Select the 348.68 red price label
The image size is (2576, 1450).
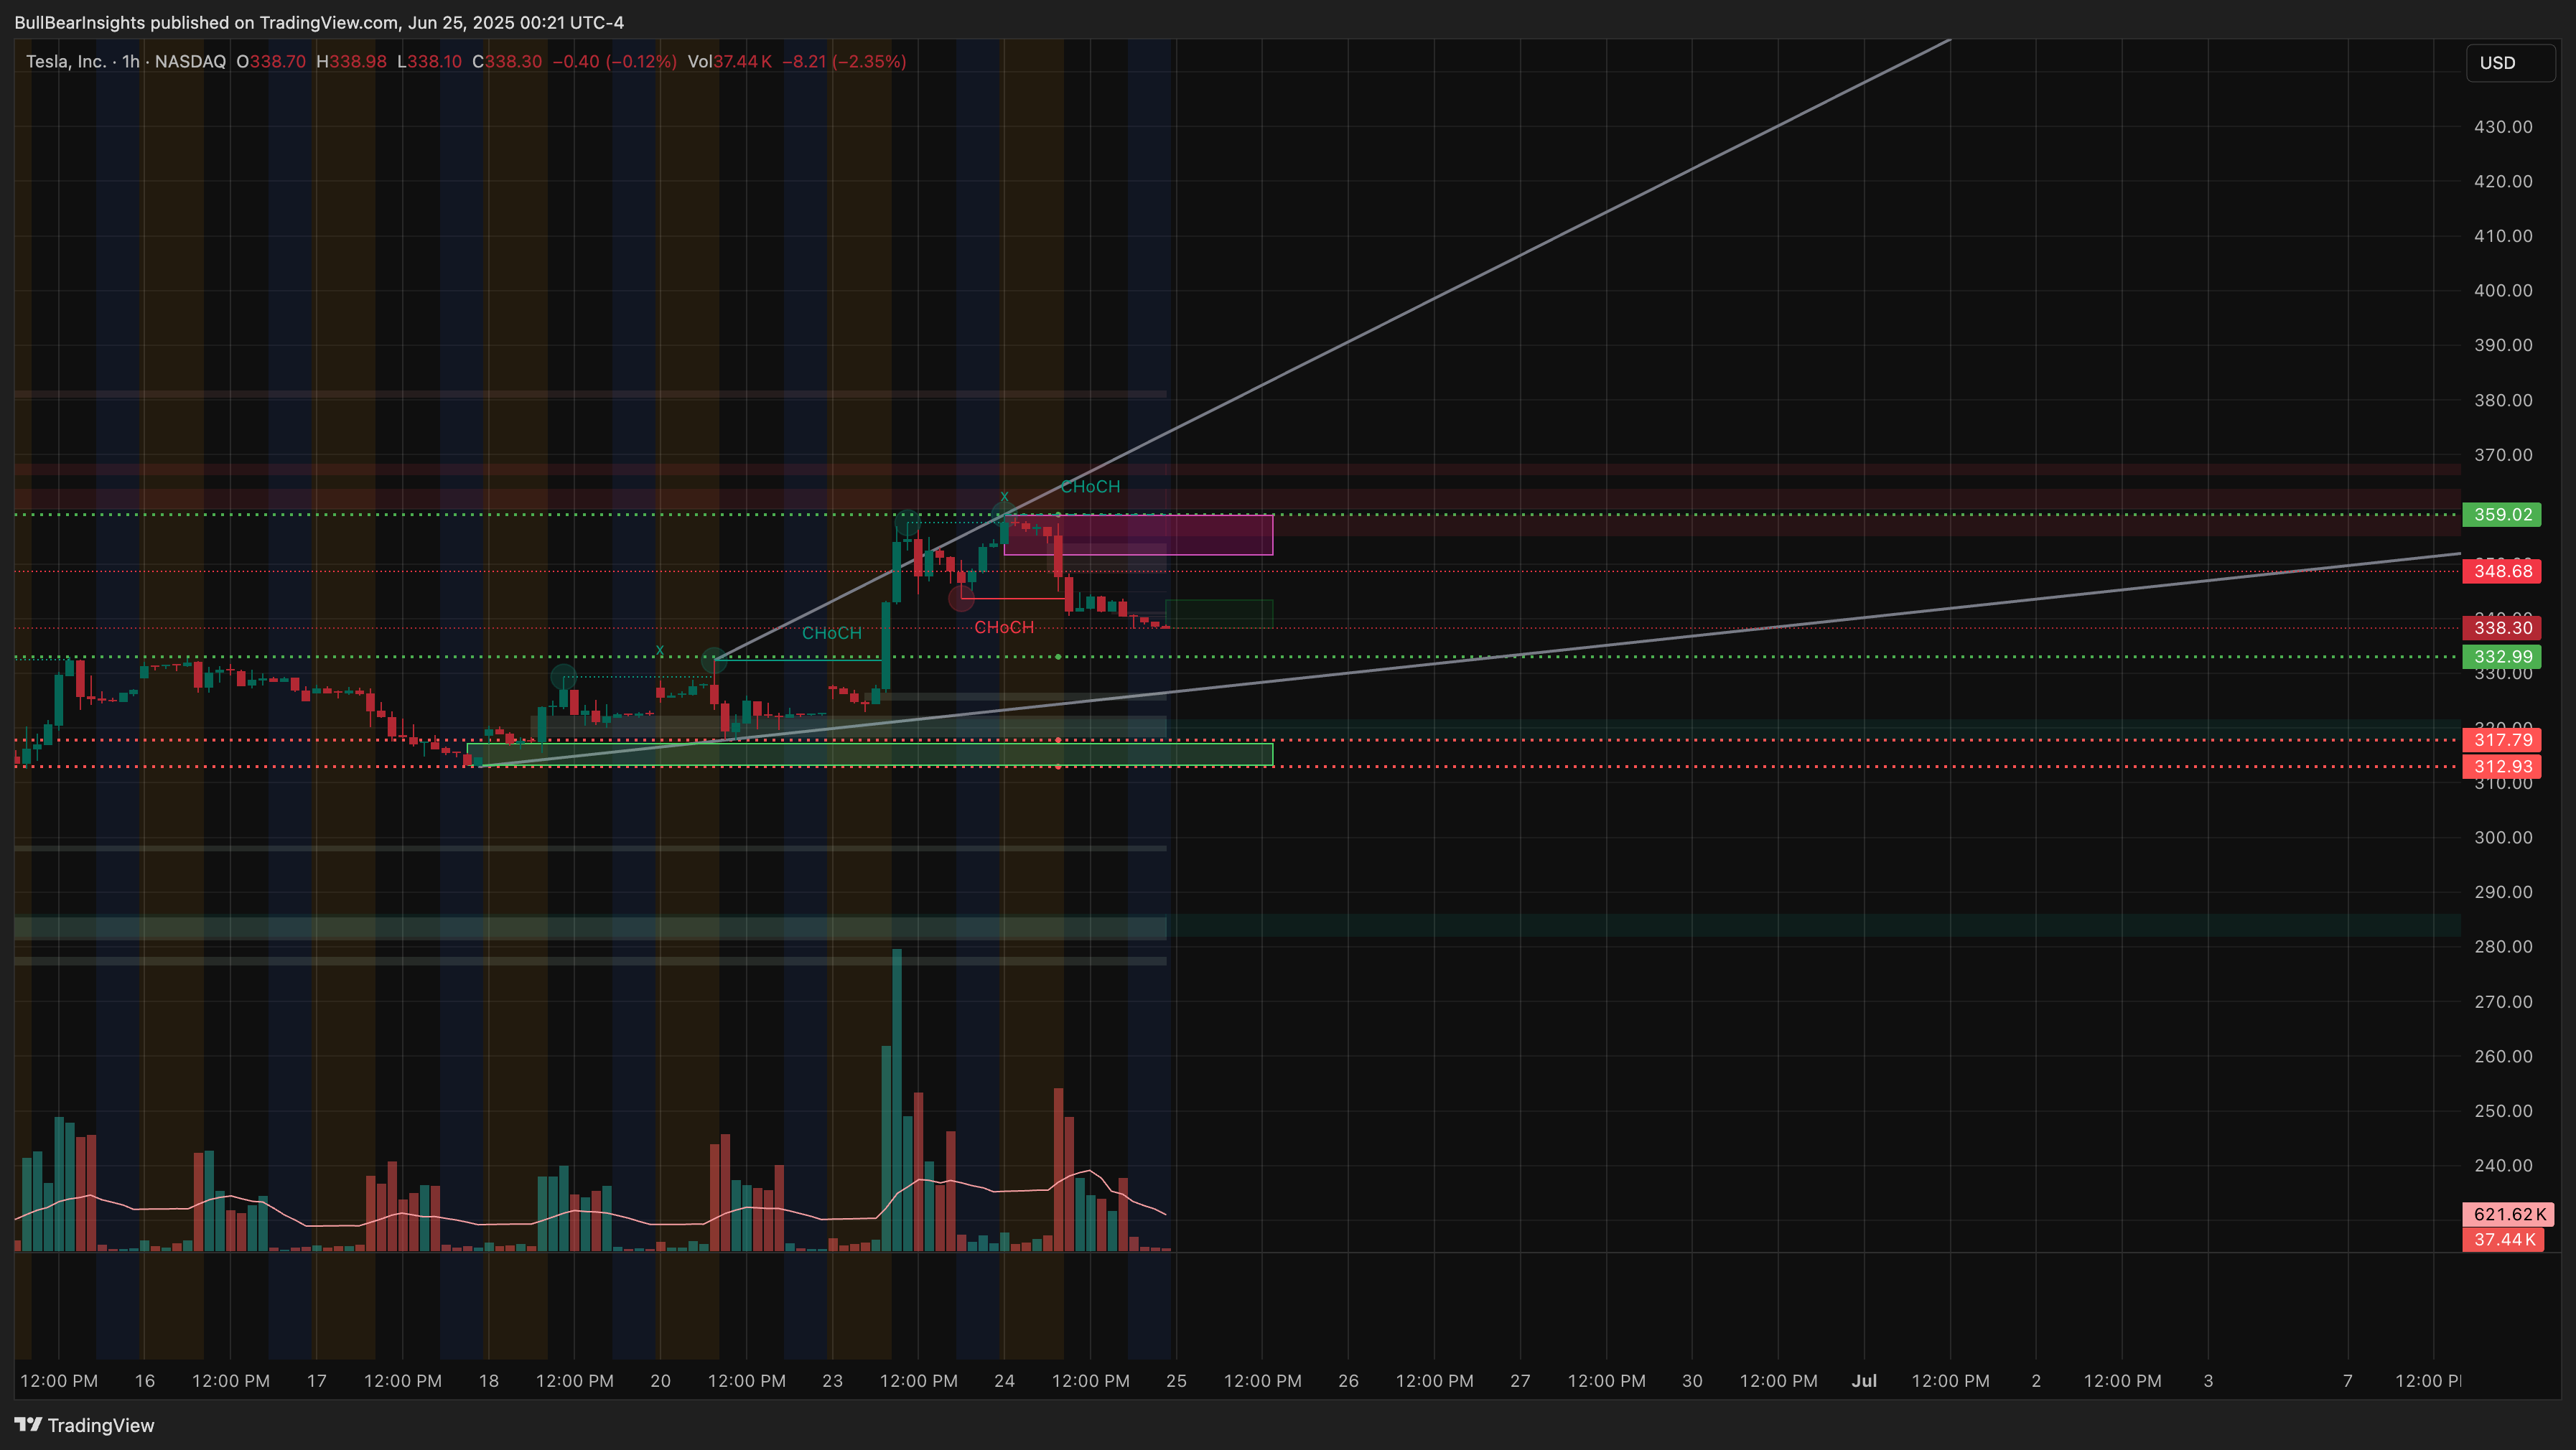pyautogui.click(x=2501, y=571)
